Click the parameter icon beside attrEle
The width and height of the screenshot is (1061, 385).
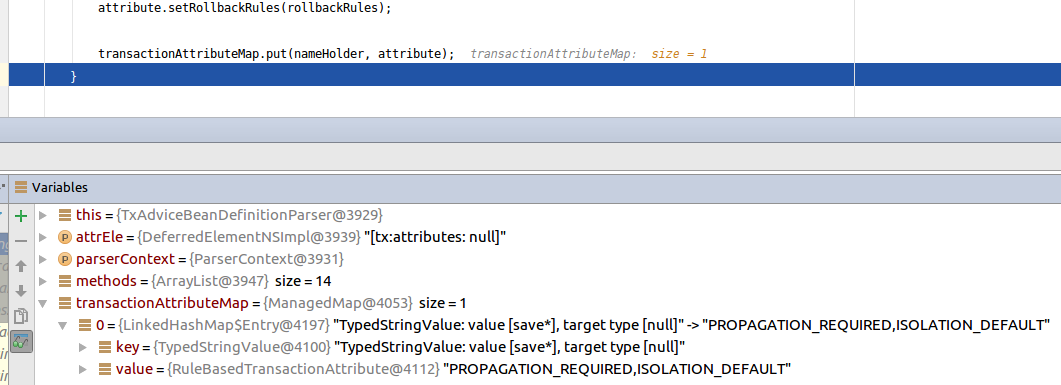(65, 237)
